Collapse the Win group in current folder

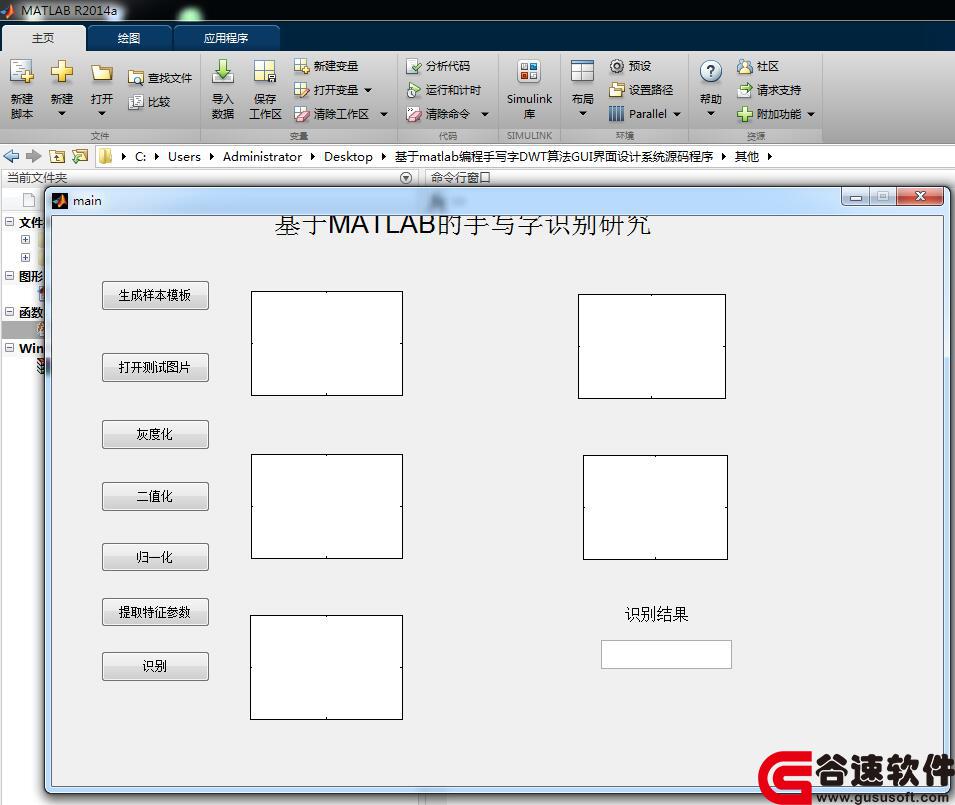[x=10, y=348]
